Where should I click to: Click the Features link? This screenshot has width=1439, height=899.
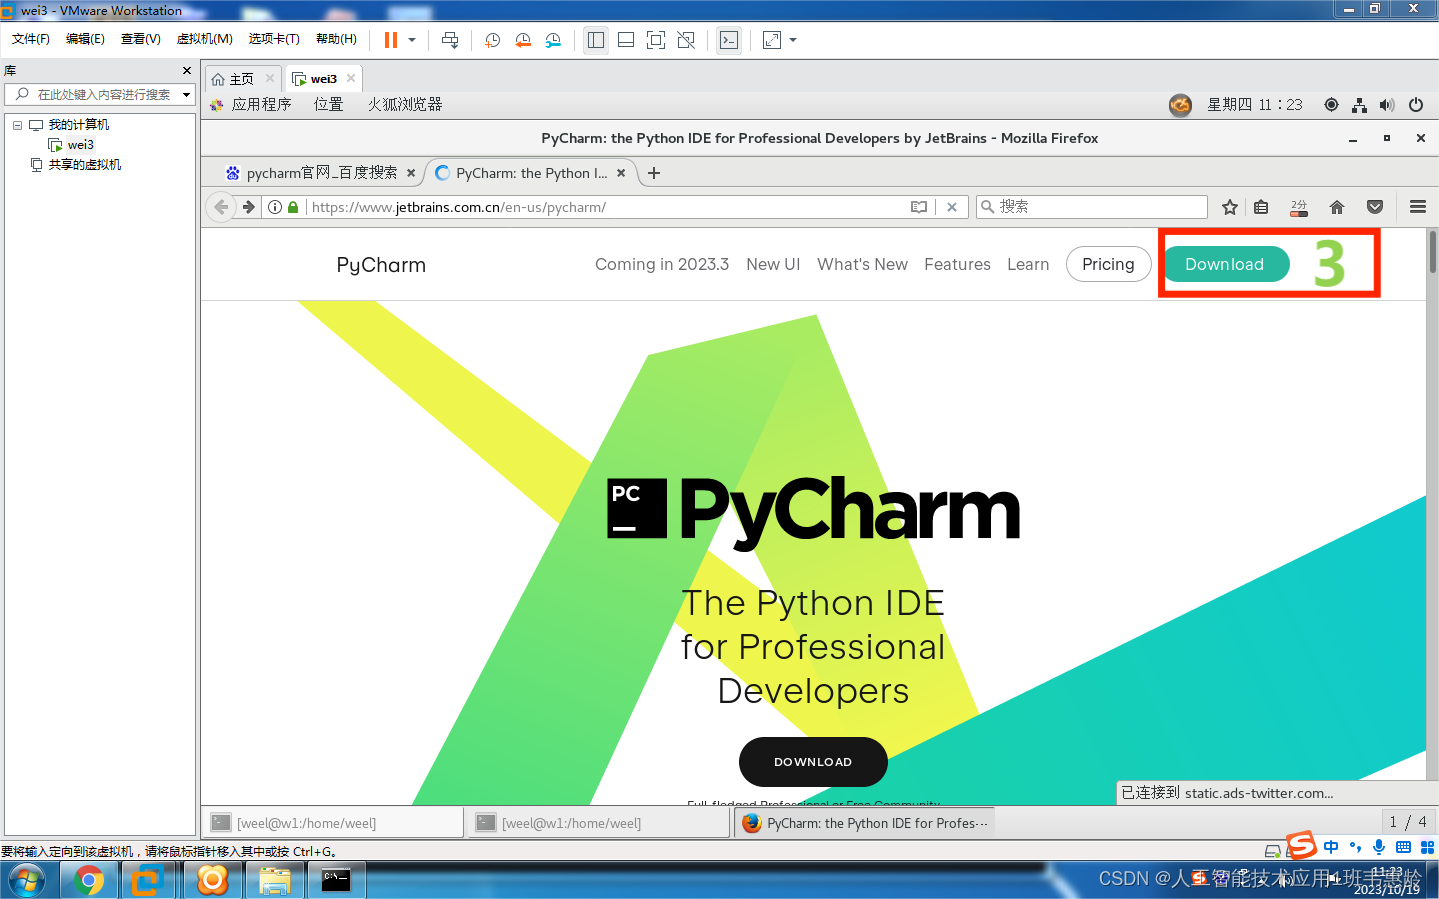point(957,265)
